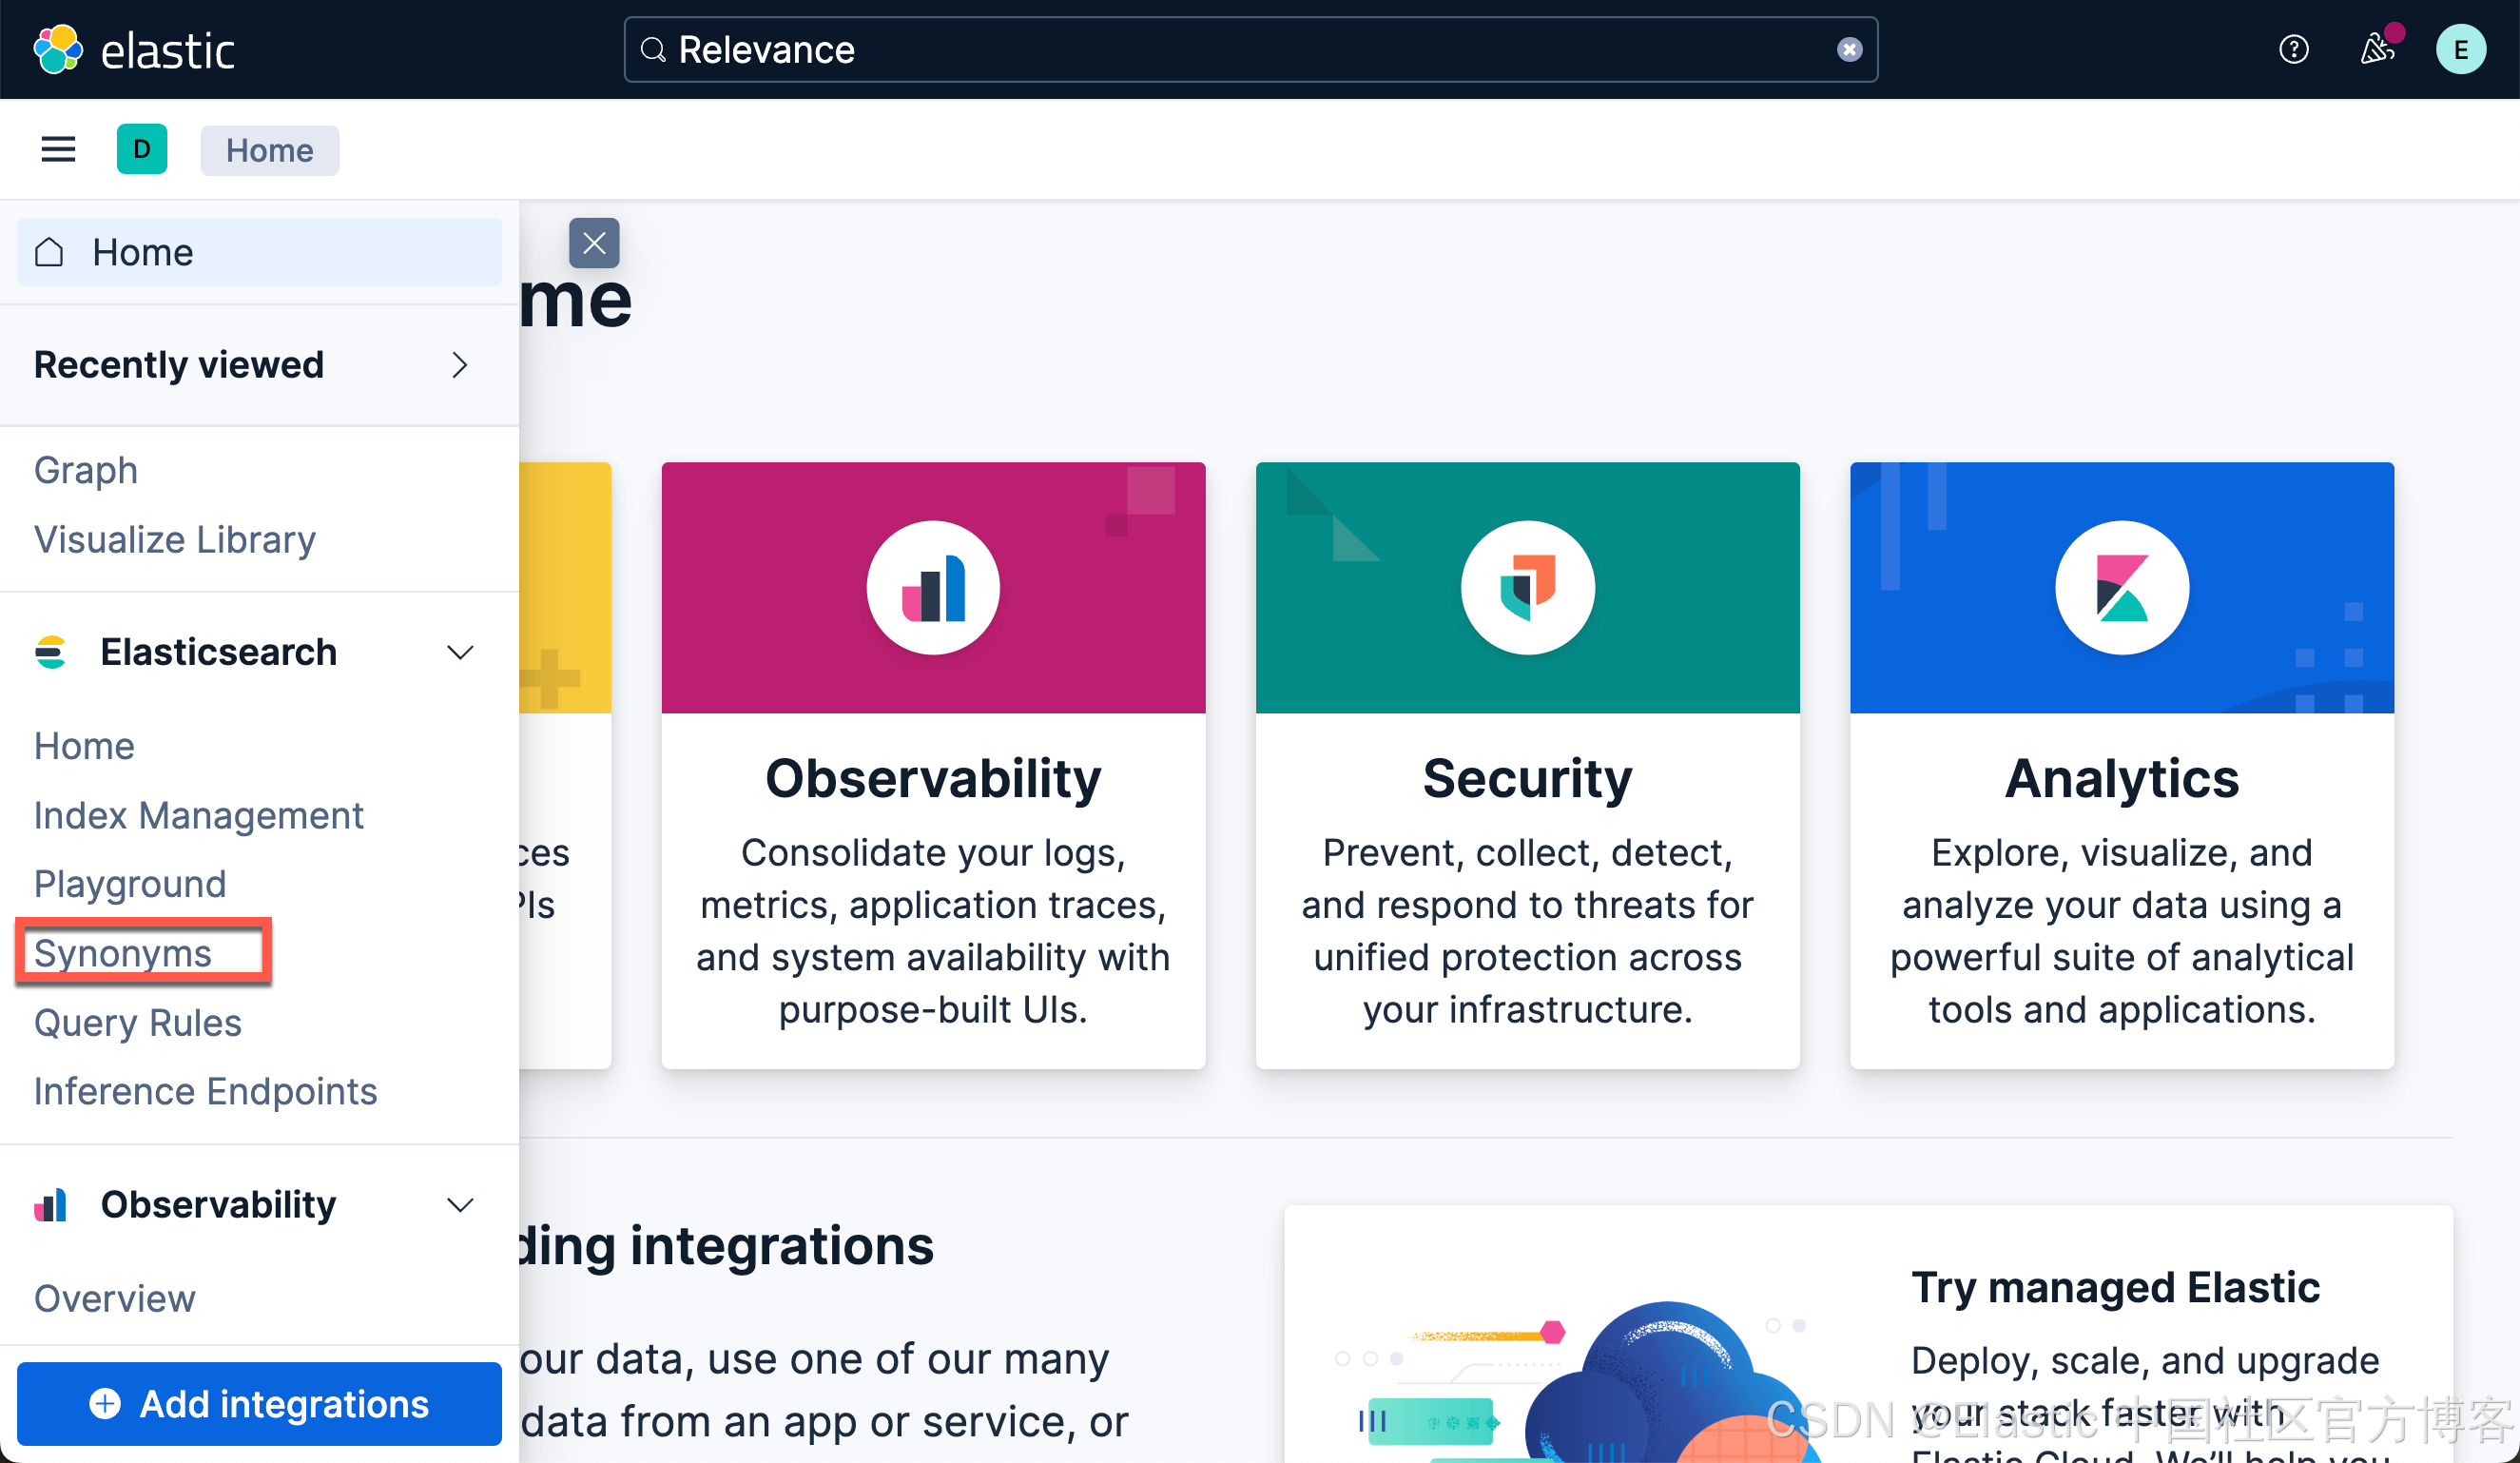Open the Home breadcrumb tab
Image resolution: width=2520 pixels, height=1463 pixels.
pyautogui.click(x=269, y=150)
